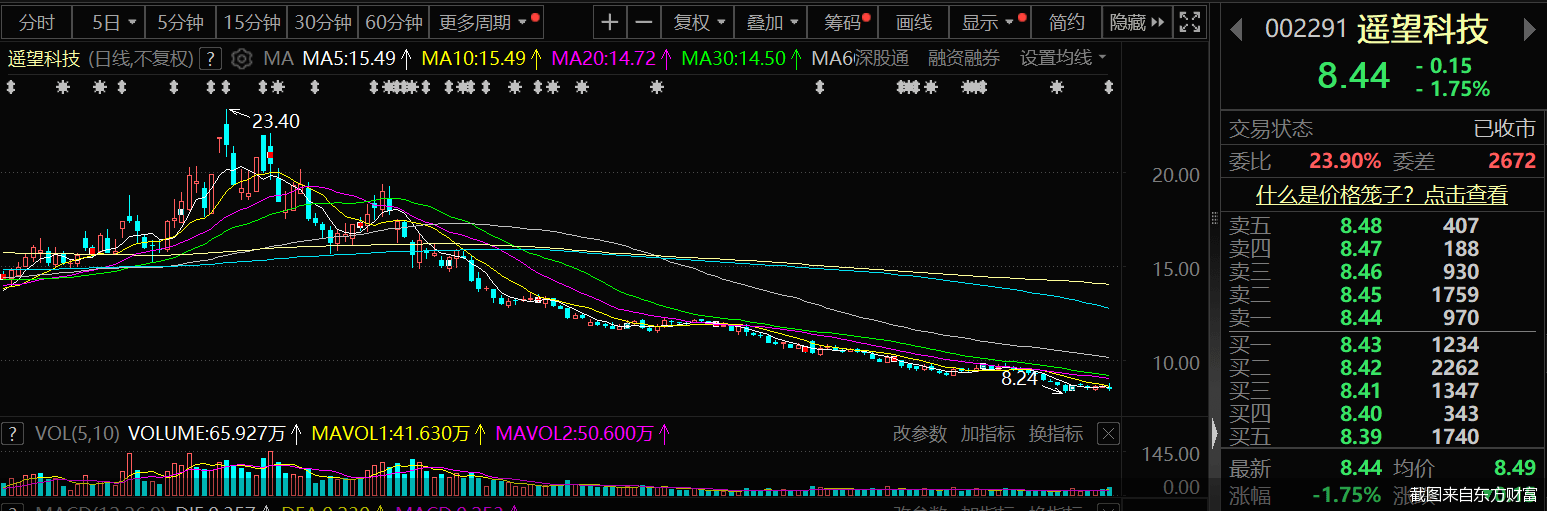Go to next stock with right arrow

[1529, 30]
